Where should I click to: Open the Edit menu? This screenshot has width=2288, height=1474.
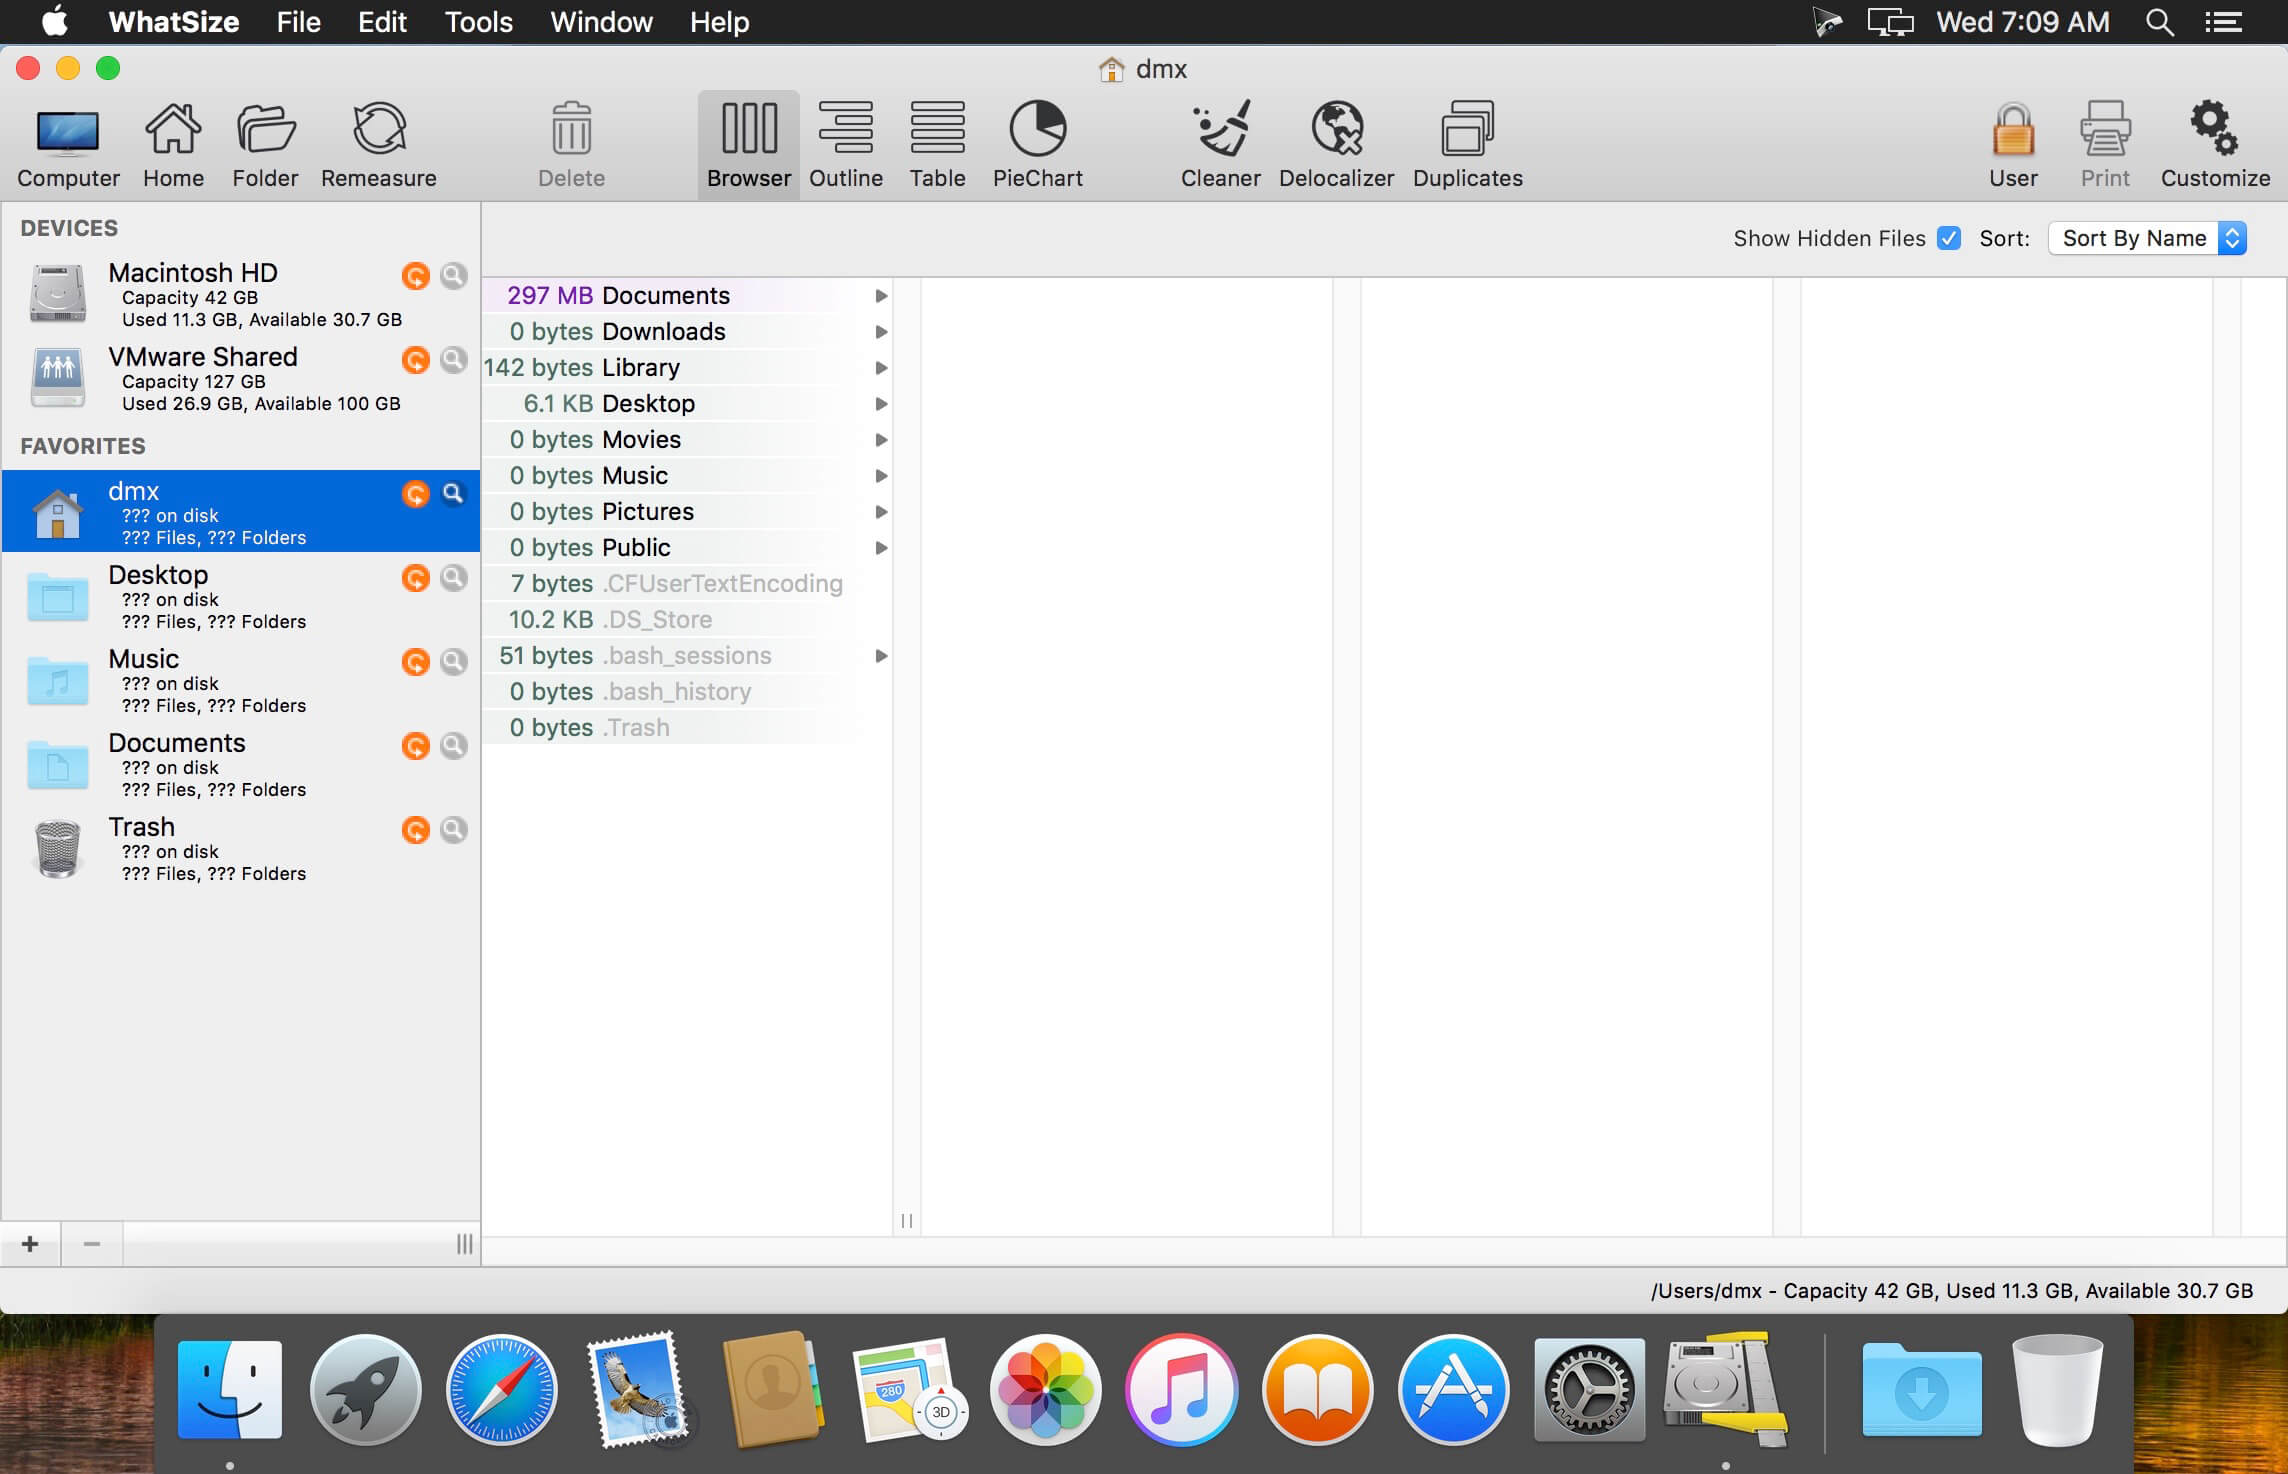[x=382, y=22]
